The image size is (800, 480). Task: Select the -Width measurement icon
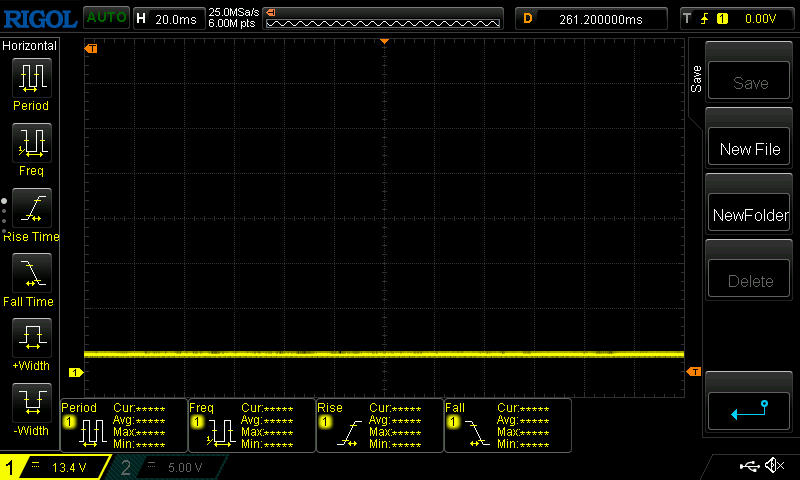[x=30, y=404]
